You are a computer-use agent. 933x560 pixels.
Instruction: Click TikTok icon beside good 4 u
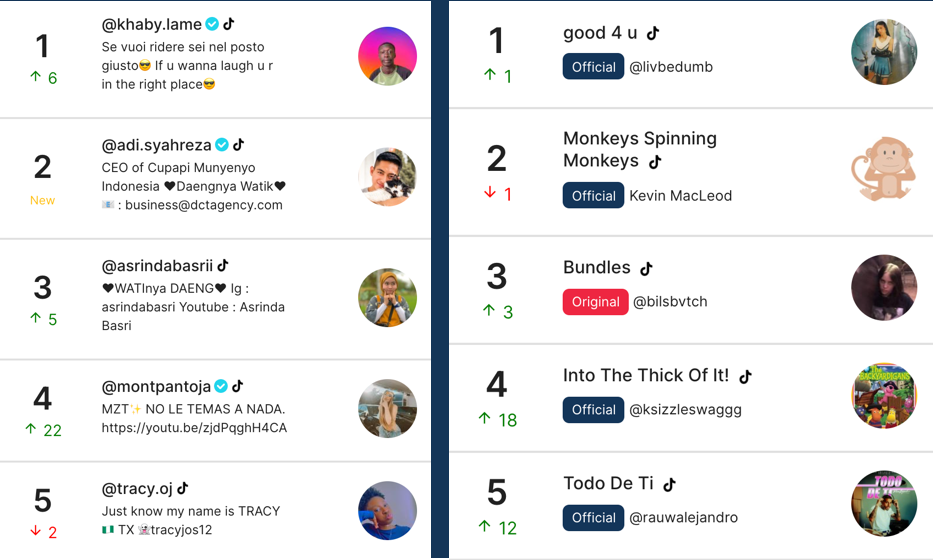653,33
